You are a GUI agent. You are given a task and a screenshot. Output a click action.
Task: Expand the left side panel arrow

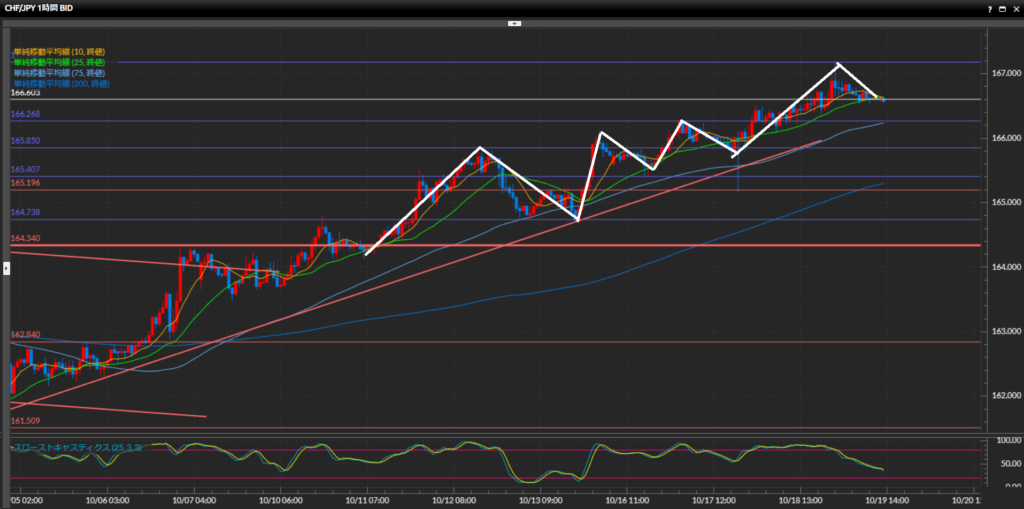click(x=5, y=268)
